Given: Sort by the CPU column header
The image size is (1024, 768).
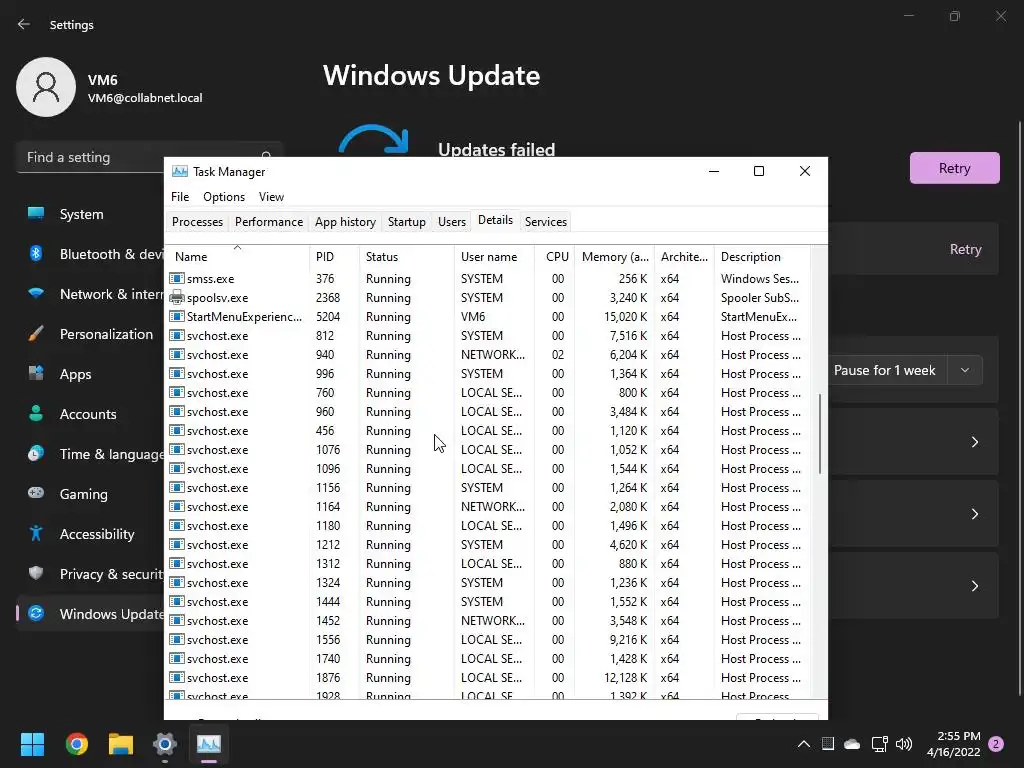Looking at the screenshot, I should click(554, 256).
